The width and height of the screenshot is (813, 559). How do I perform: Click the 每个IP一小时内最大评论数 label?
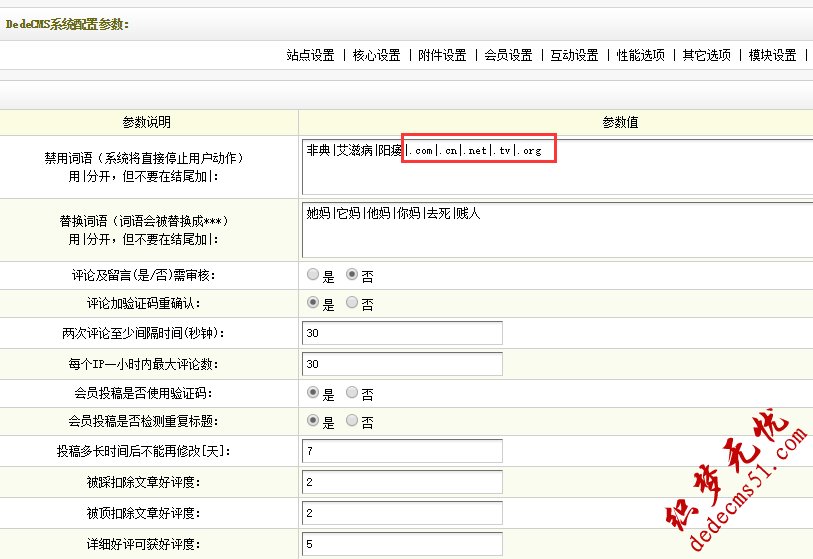[144, 364]
